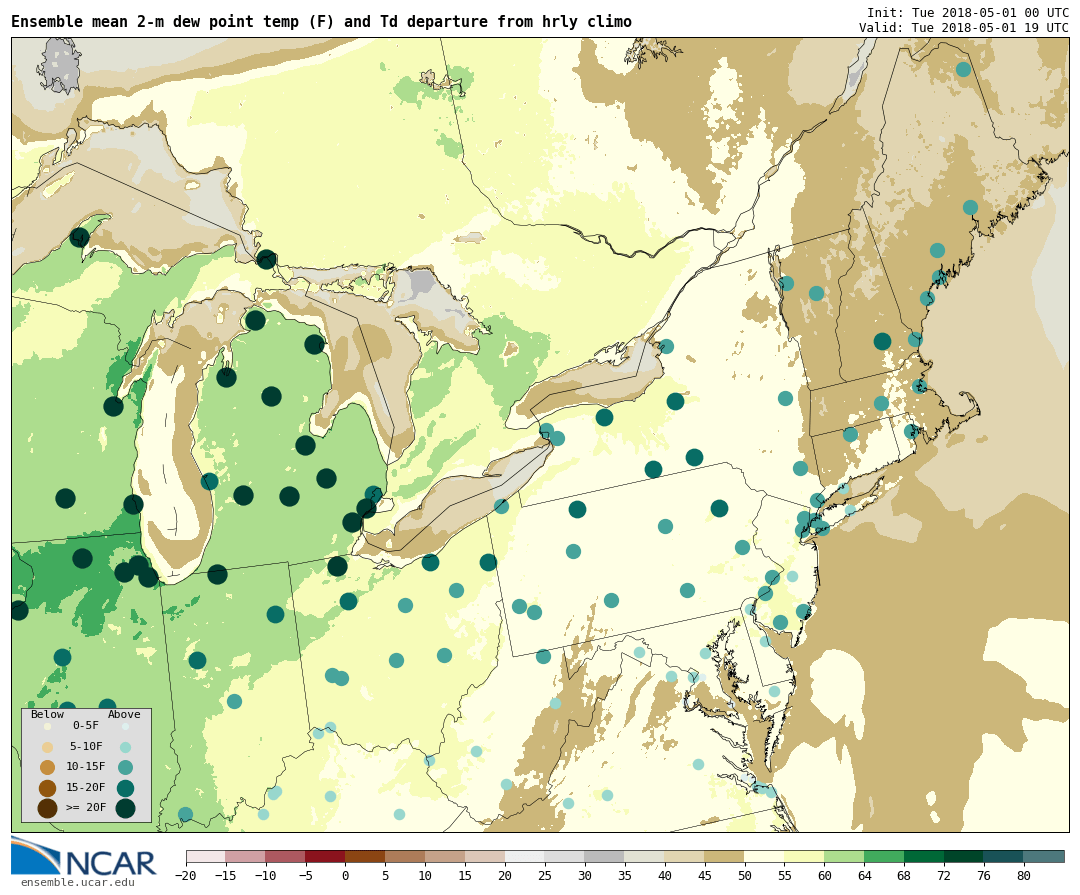
Task: Pick the colorbar swatch between -15 and -10
Action: (x=245, y=856)
